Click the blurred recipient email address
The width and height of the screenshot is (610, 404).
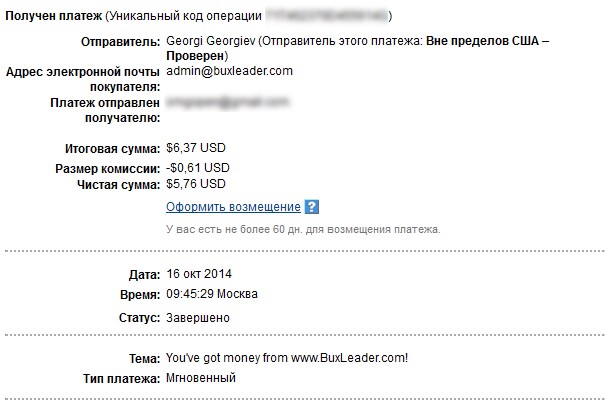228,102
